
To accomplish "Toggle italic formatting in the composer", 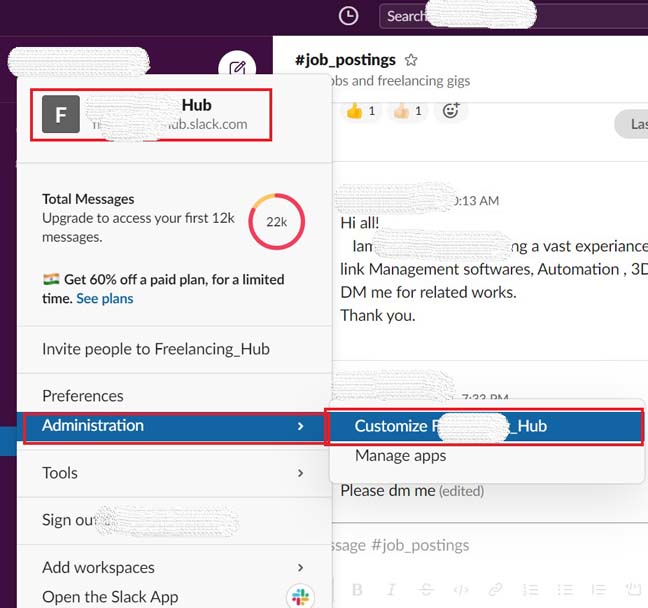I will coord(391,589).
